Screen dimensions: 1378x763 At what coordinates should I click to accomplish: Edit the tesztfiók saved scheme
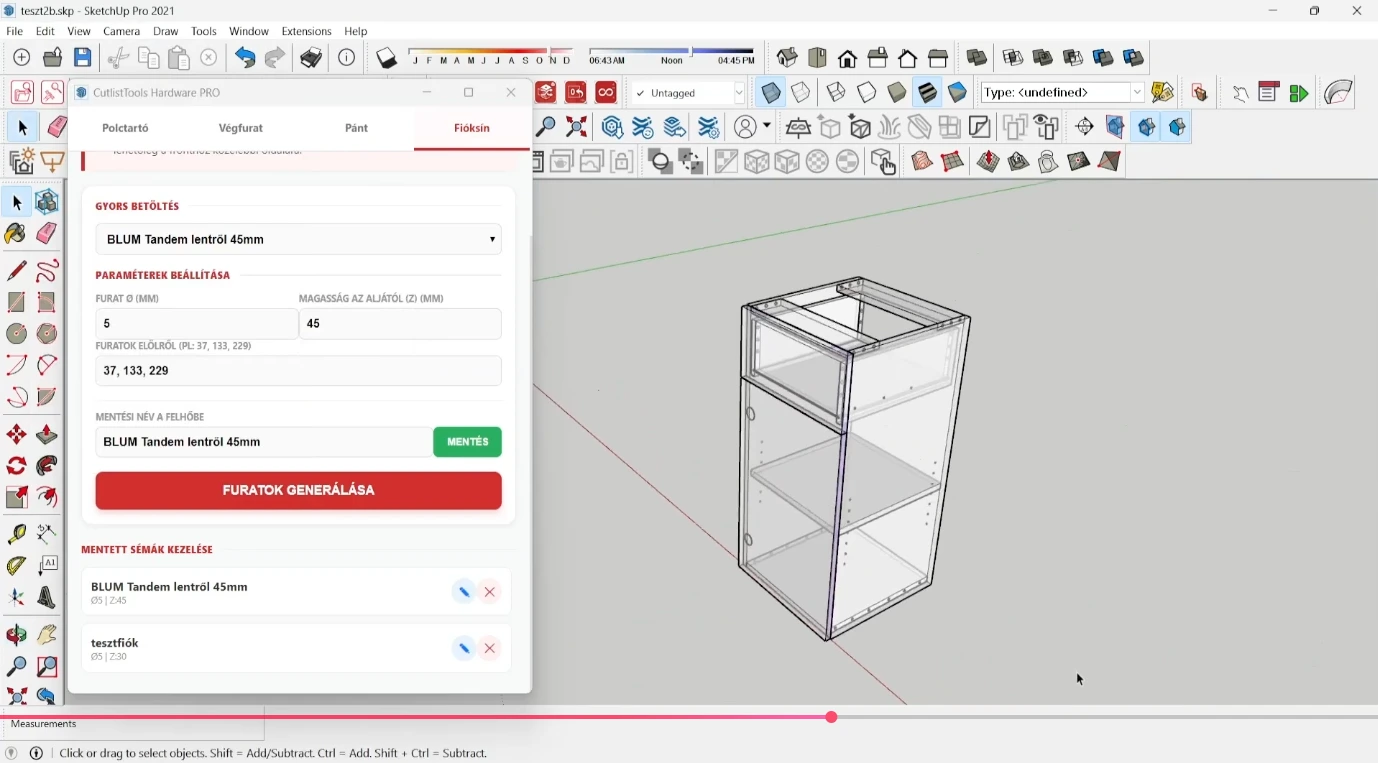(x=464, y=648)
